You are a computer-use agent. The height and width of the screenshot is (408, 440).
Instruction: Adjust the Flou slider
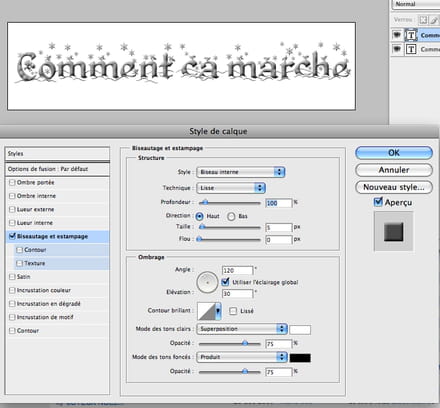point(199,239)
